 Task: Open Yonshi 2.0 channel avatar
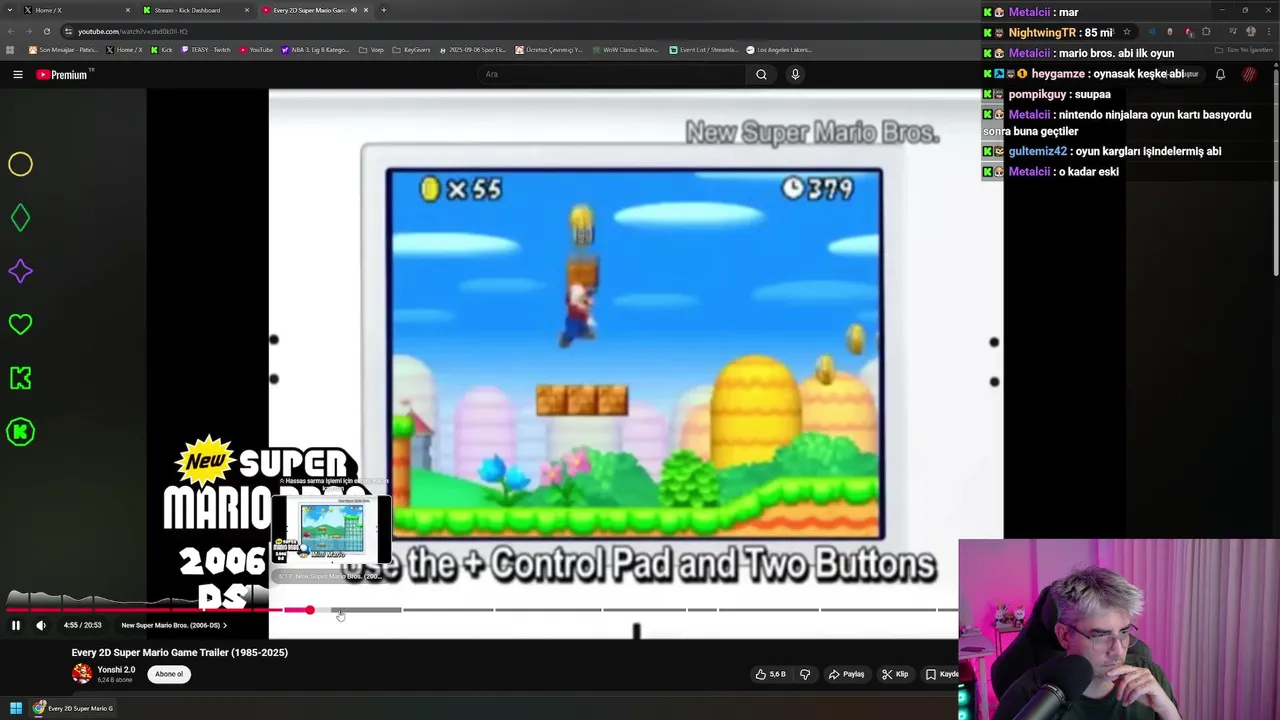(82, 674)
